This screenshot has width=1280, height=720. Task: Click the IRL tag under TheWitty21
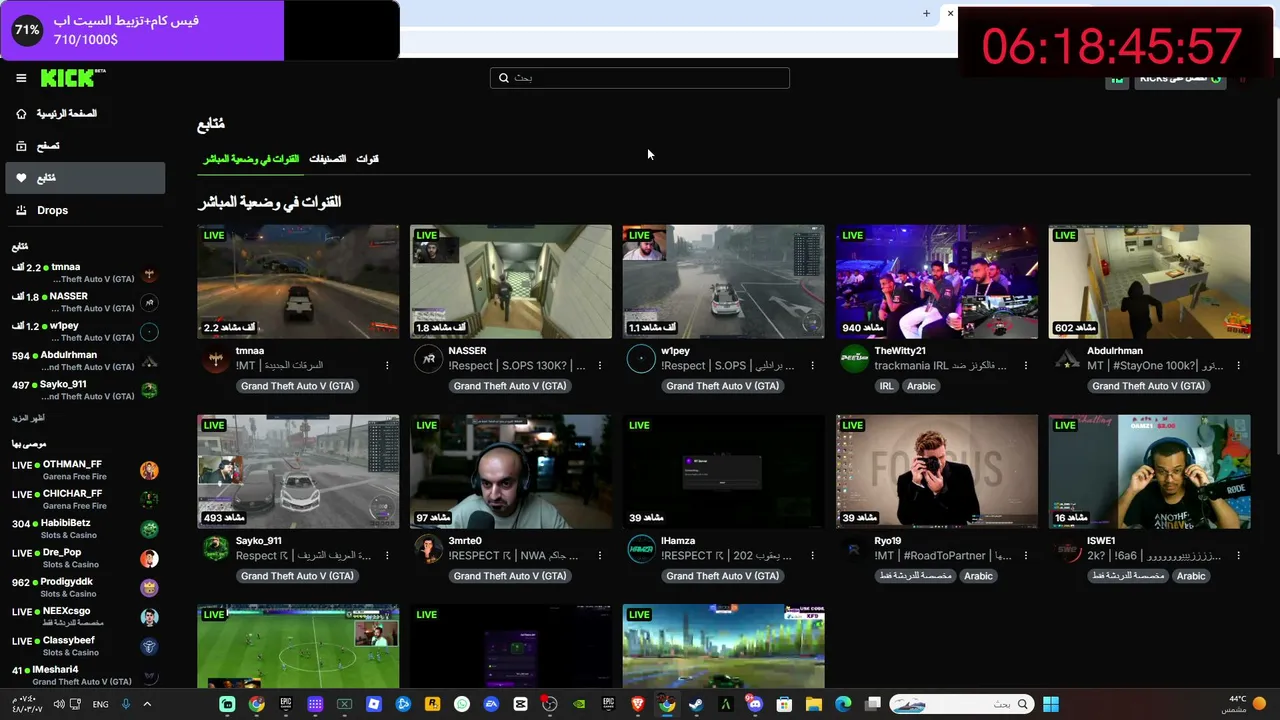click(x=886, y=386)
